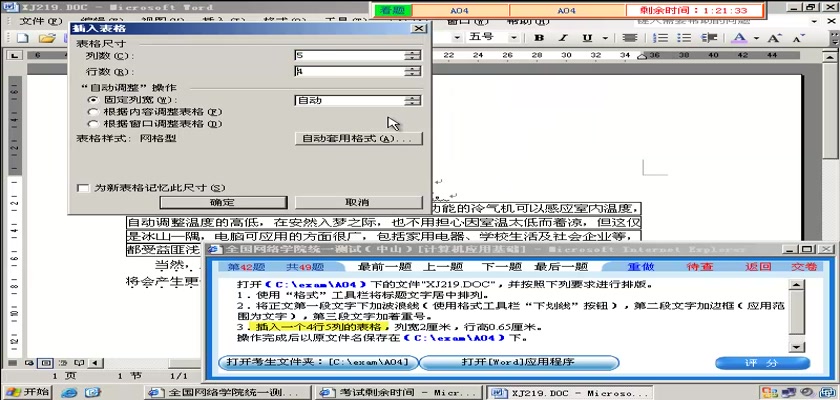Apply bulleted list formatting
The width and height of the screenshot is (840, 400).
[x=684, y=38]
